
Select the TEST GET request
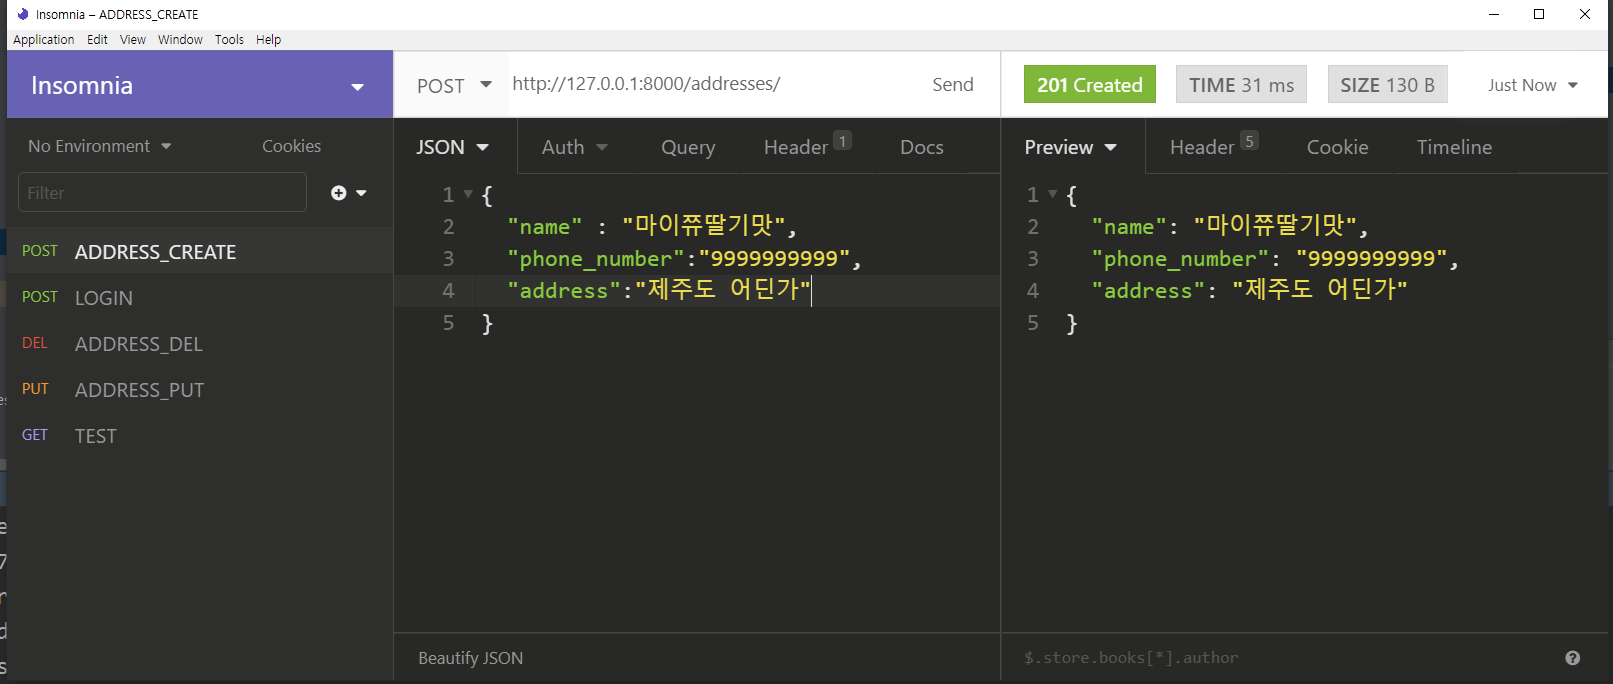pos(200,435)
